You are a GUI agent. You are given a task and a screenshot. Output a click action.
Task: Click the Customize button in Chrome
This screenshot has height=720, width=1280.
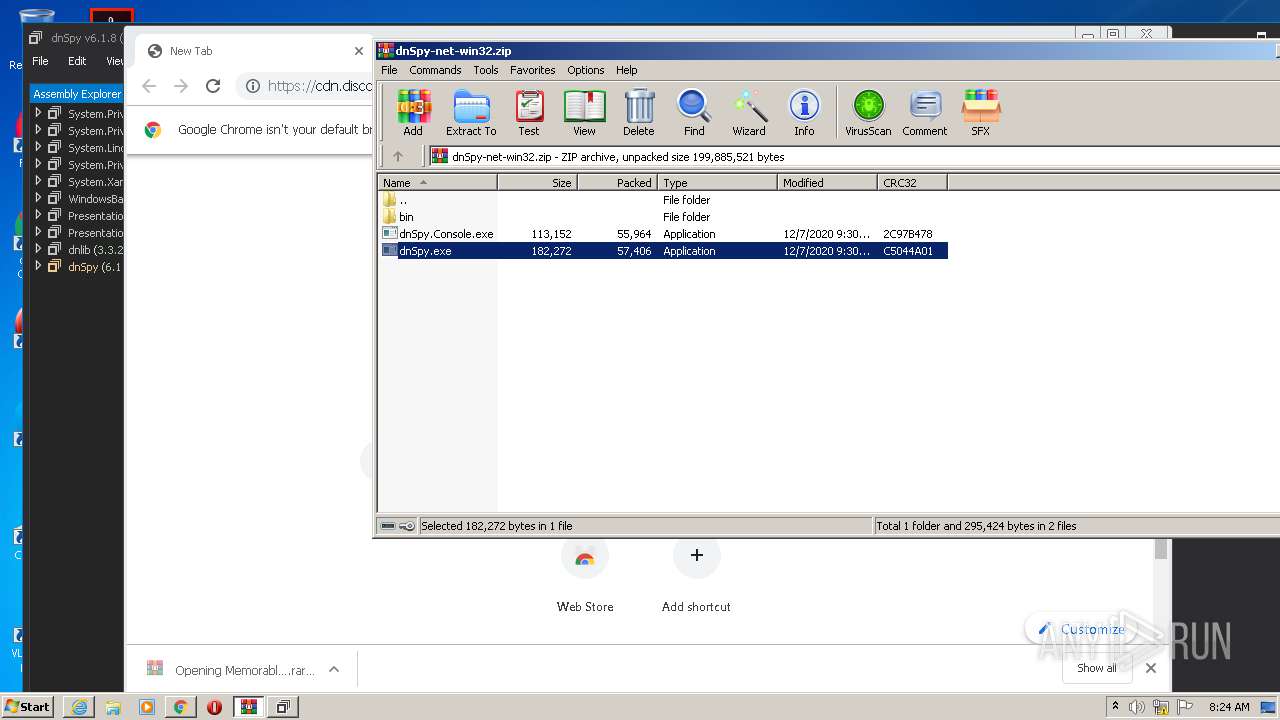[x=1082, y=629]
